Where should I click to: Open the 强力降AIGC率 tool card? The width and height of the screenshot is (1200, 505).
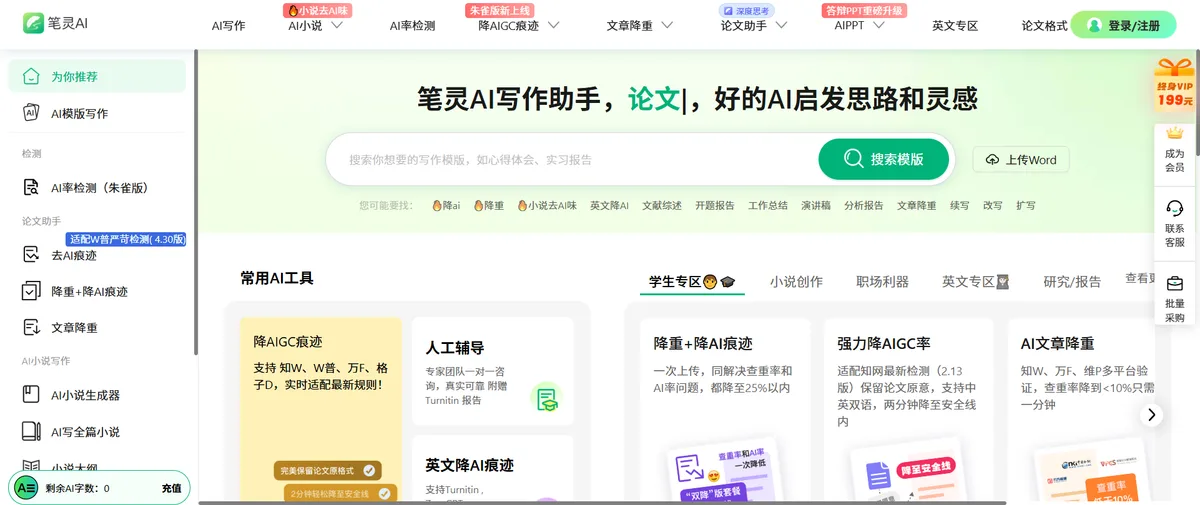coord(908,410)
